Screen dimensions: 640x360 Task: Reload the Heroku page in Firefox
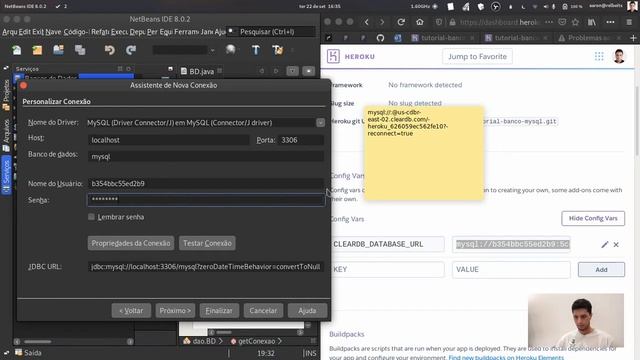pyautogui.click(x=401, y=22)
